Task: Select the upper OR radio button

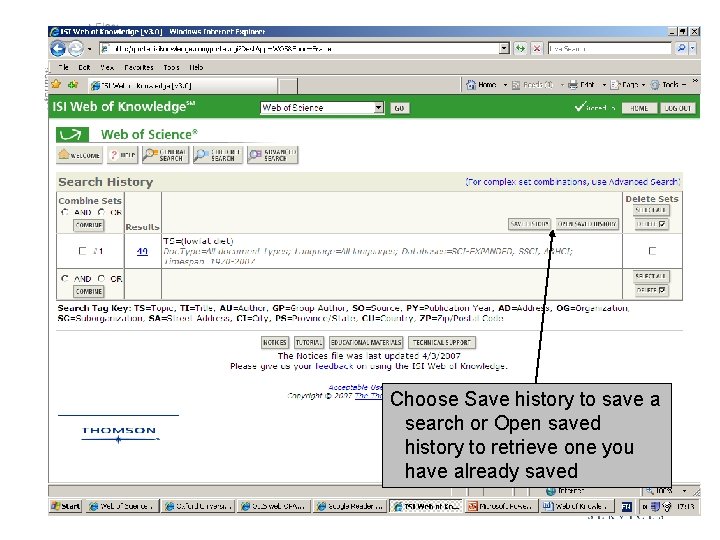Action: (101, 212)
